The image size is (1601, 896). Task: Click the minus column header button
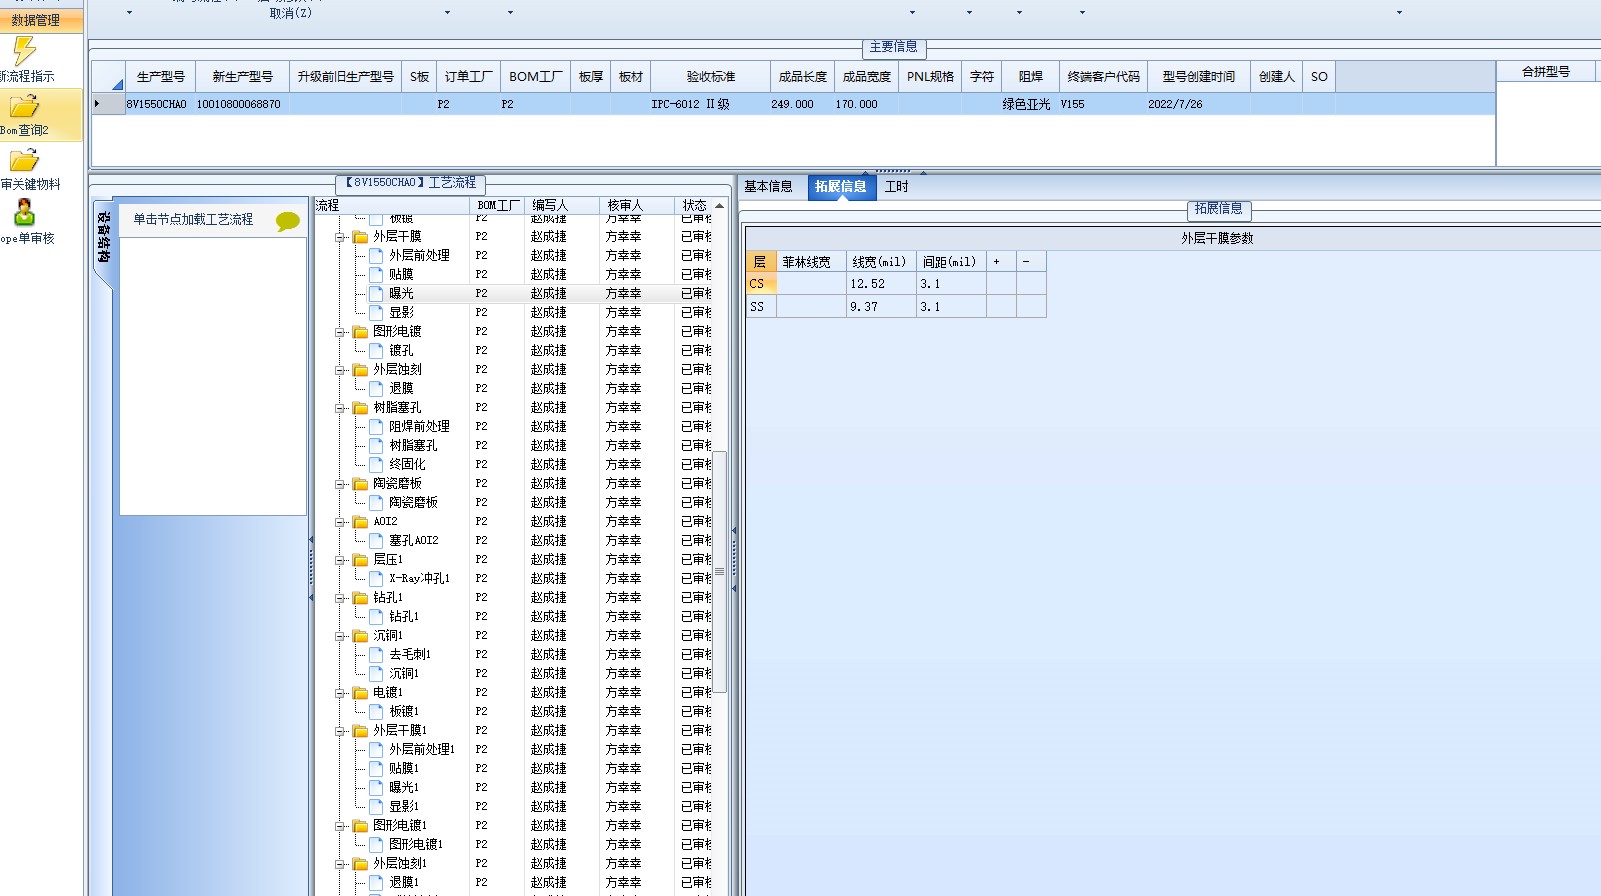(x=1031, y=262)
